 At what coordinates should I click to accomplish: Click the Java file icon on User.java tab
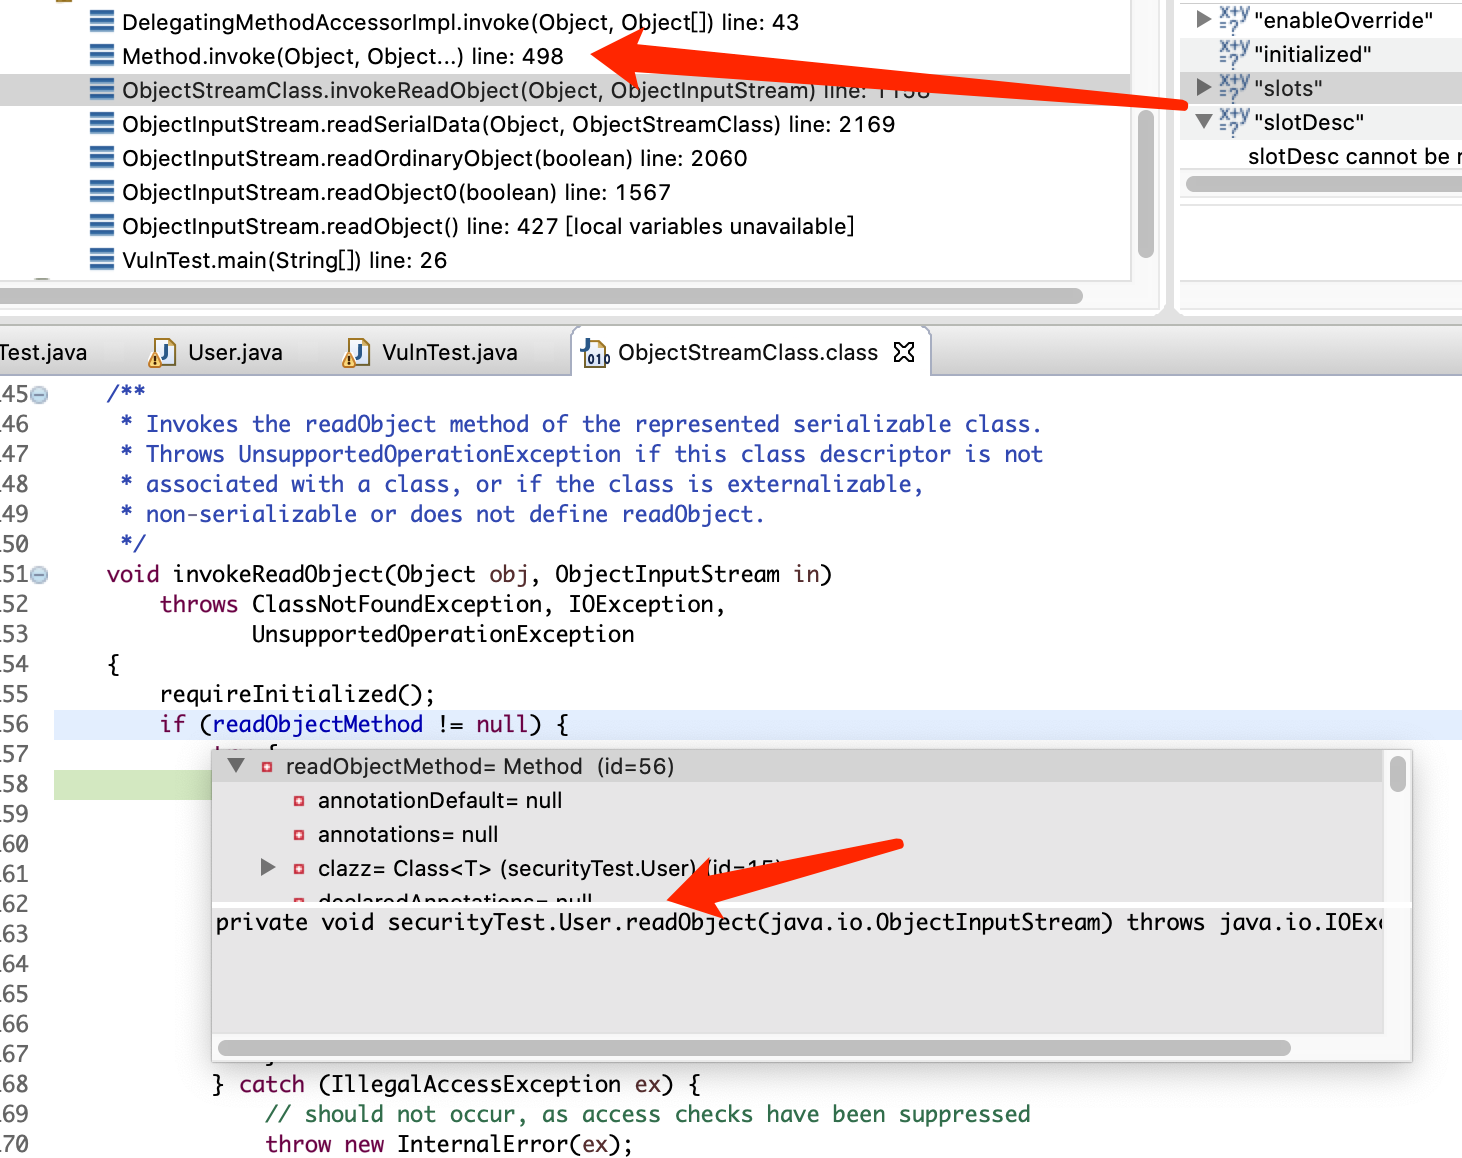pos(162,352)
